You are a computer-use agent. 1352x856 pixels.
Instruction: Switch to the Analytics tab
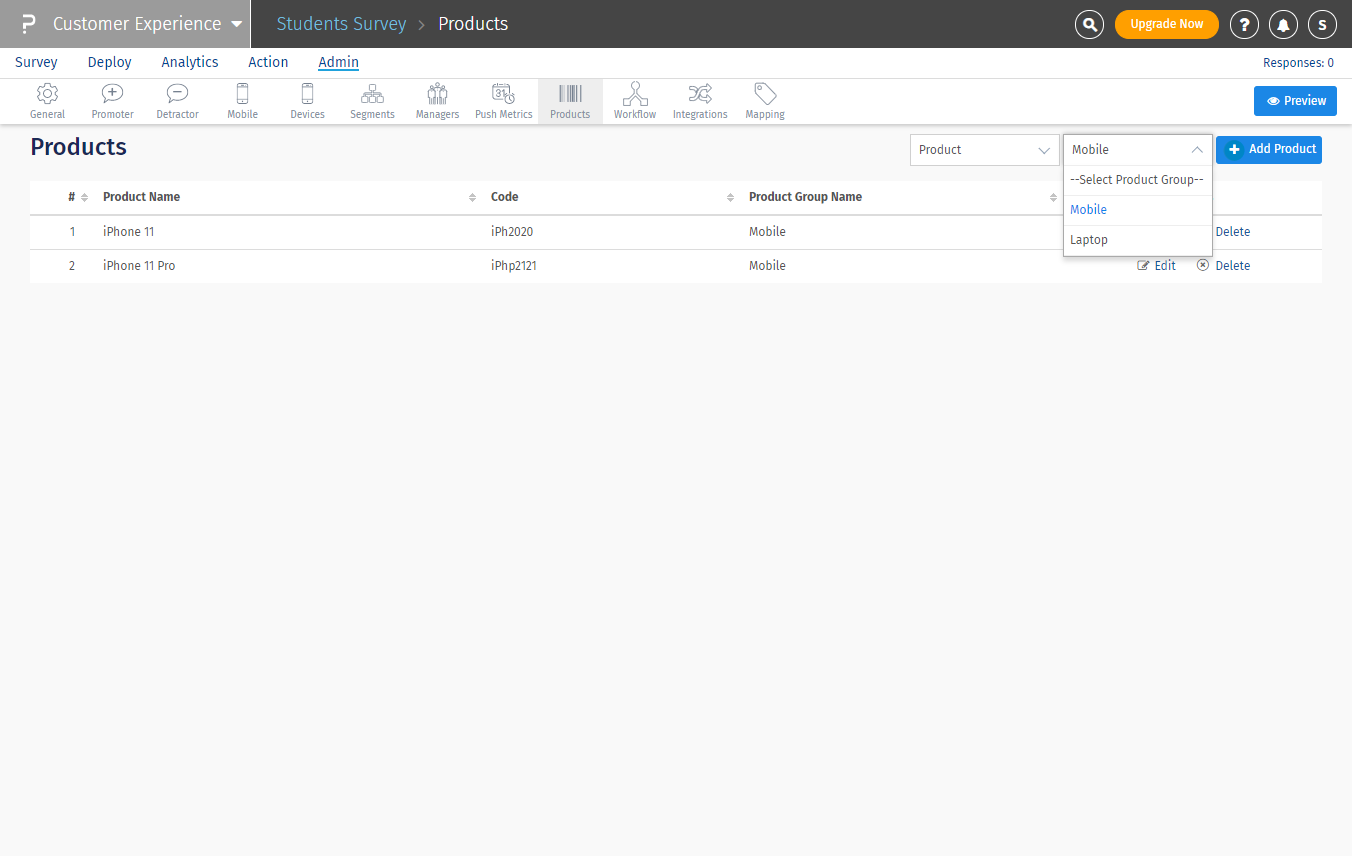(190, 62)
